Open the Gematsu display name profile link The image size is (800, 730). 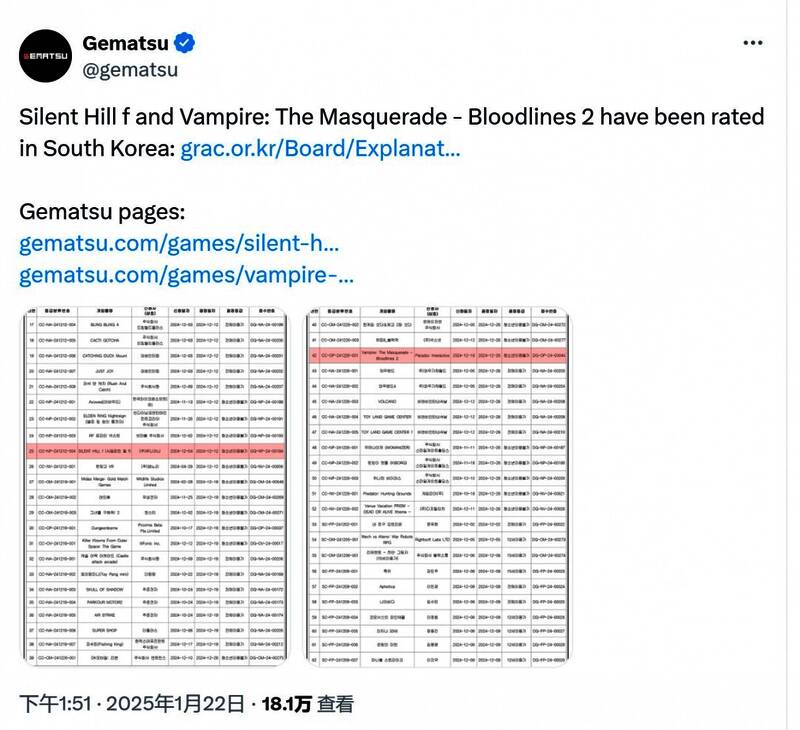pos(126,43)
